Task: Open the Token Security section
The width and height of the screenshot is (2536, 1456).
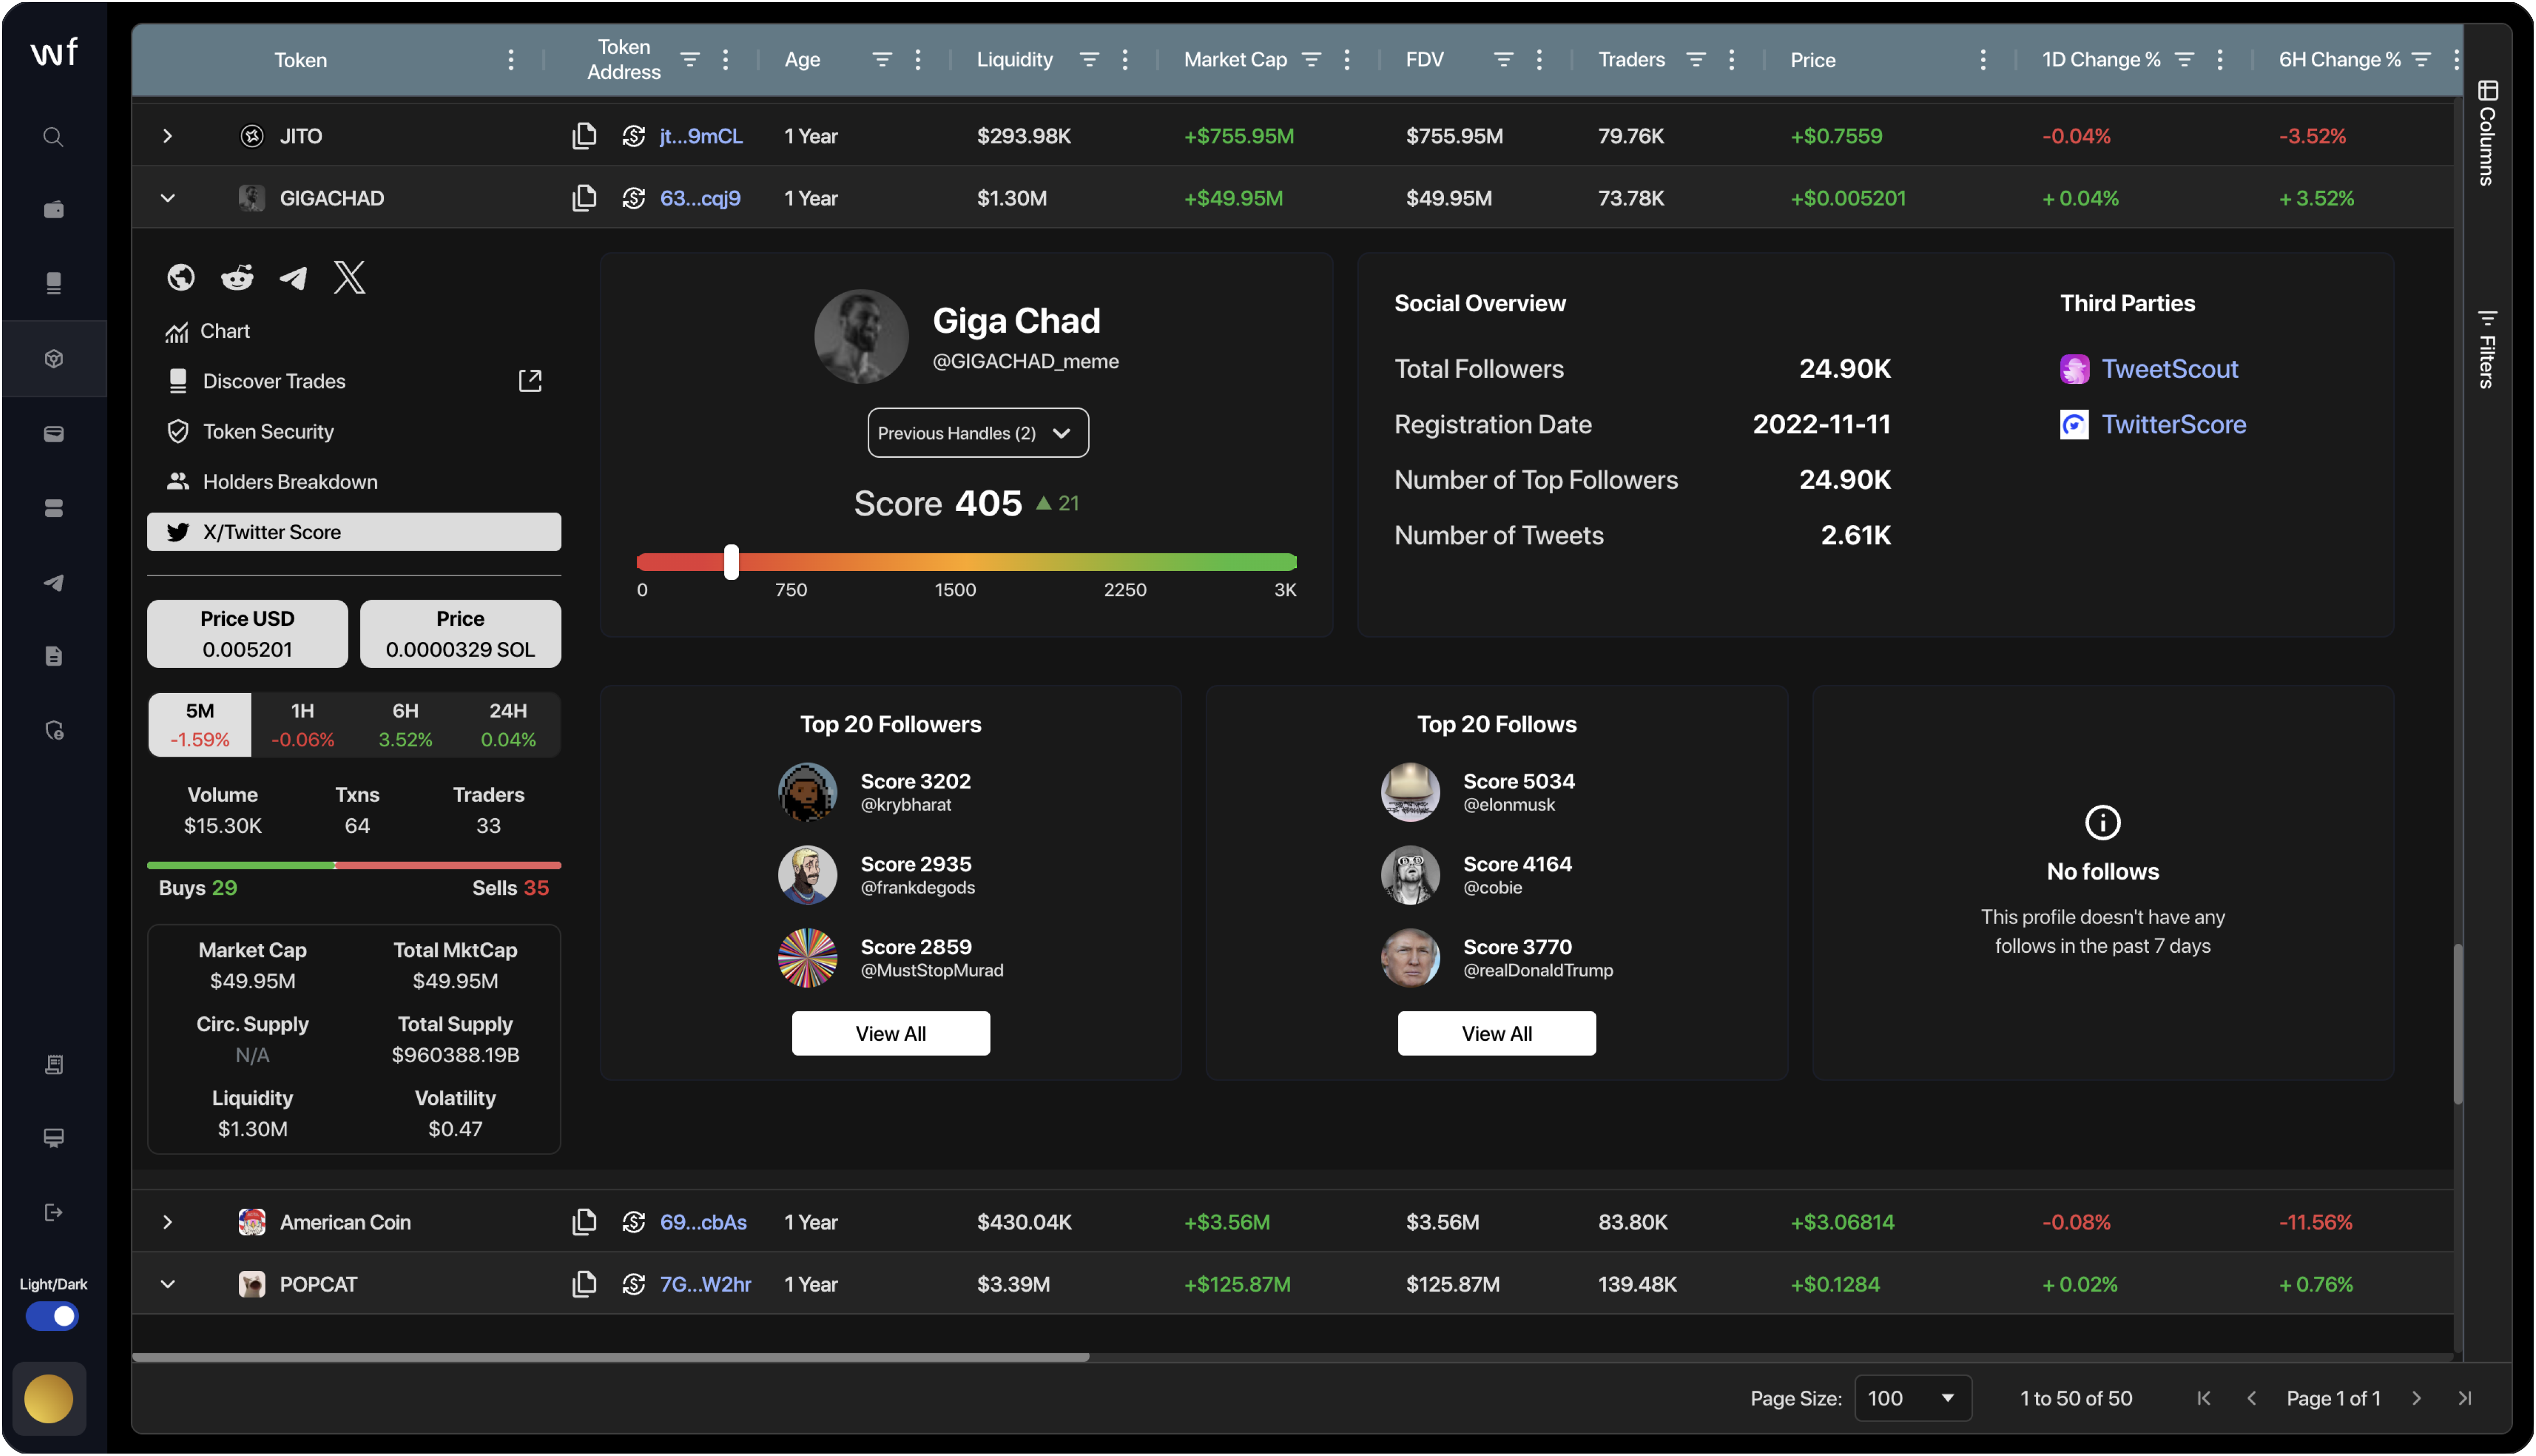Action: [x=268, y=432]
